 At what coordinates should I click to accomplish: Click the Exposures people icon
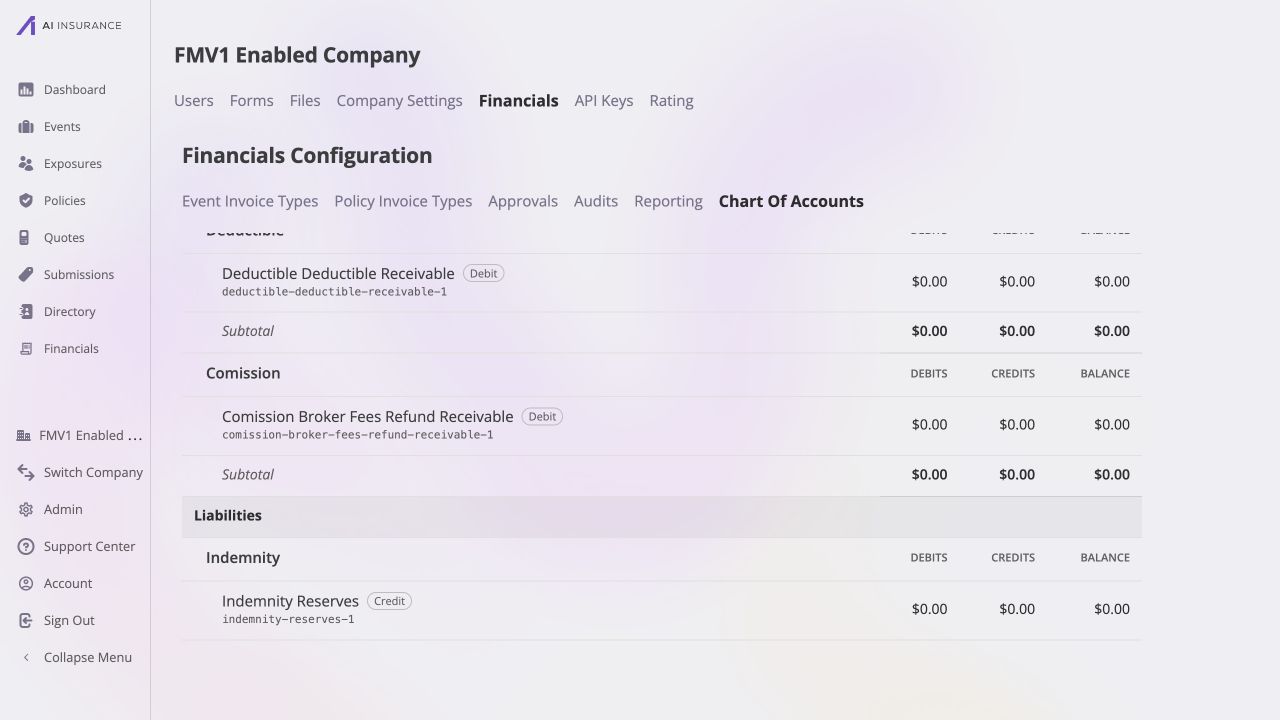point(26,164)
